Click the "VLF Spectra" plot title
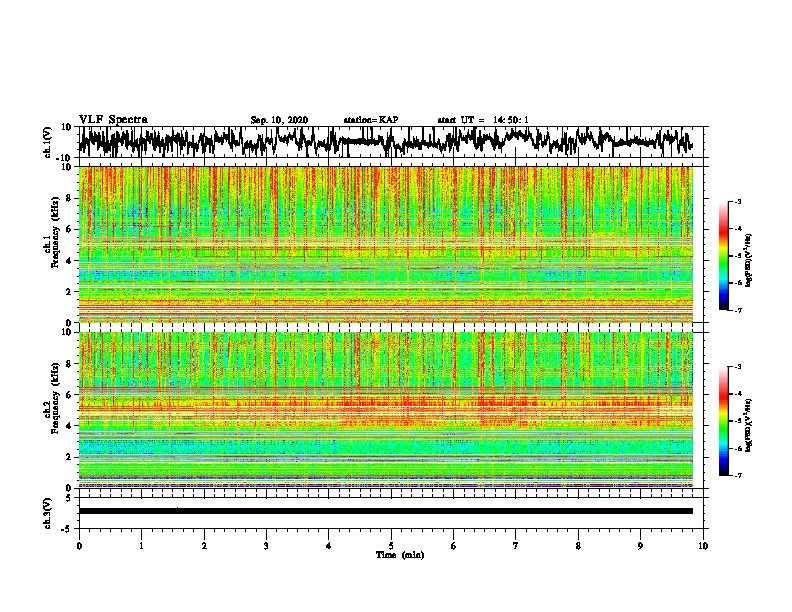 113,120
